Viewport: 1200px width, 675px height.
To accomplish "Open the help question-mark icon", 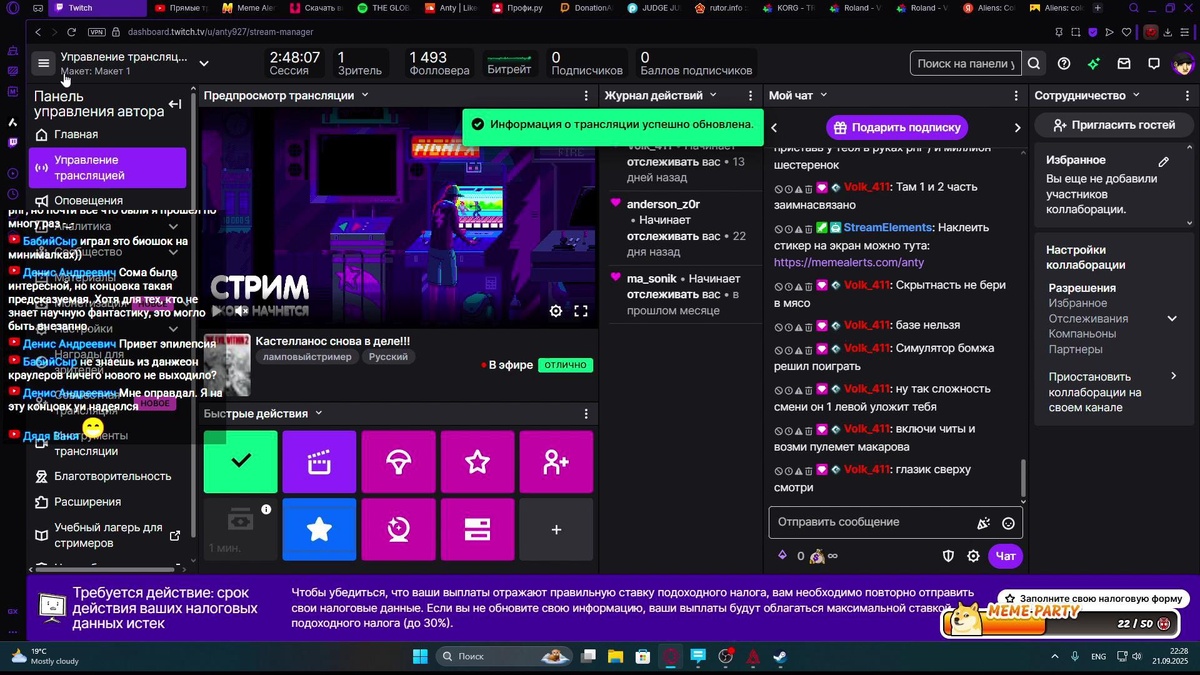I will 1064,63.
